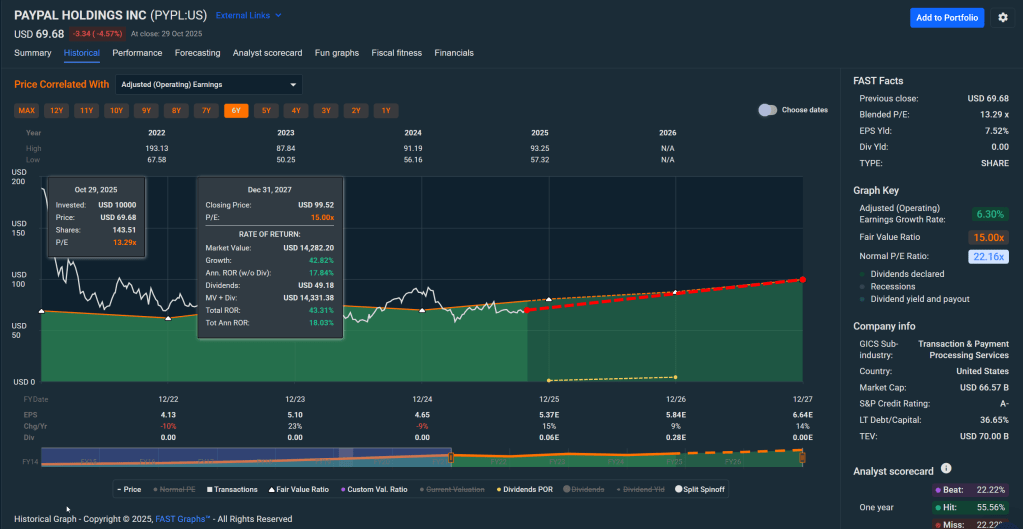The height and width of the screenshot is (529, 1023).
Task: Expand the External Links dropdown
Action: [x=249, y=16]
